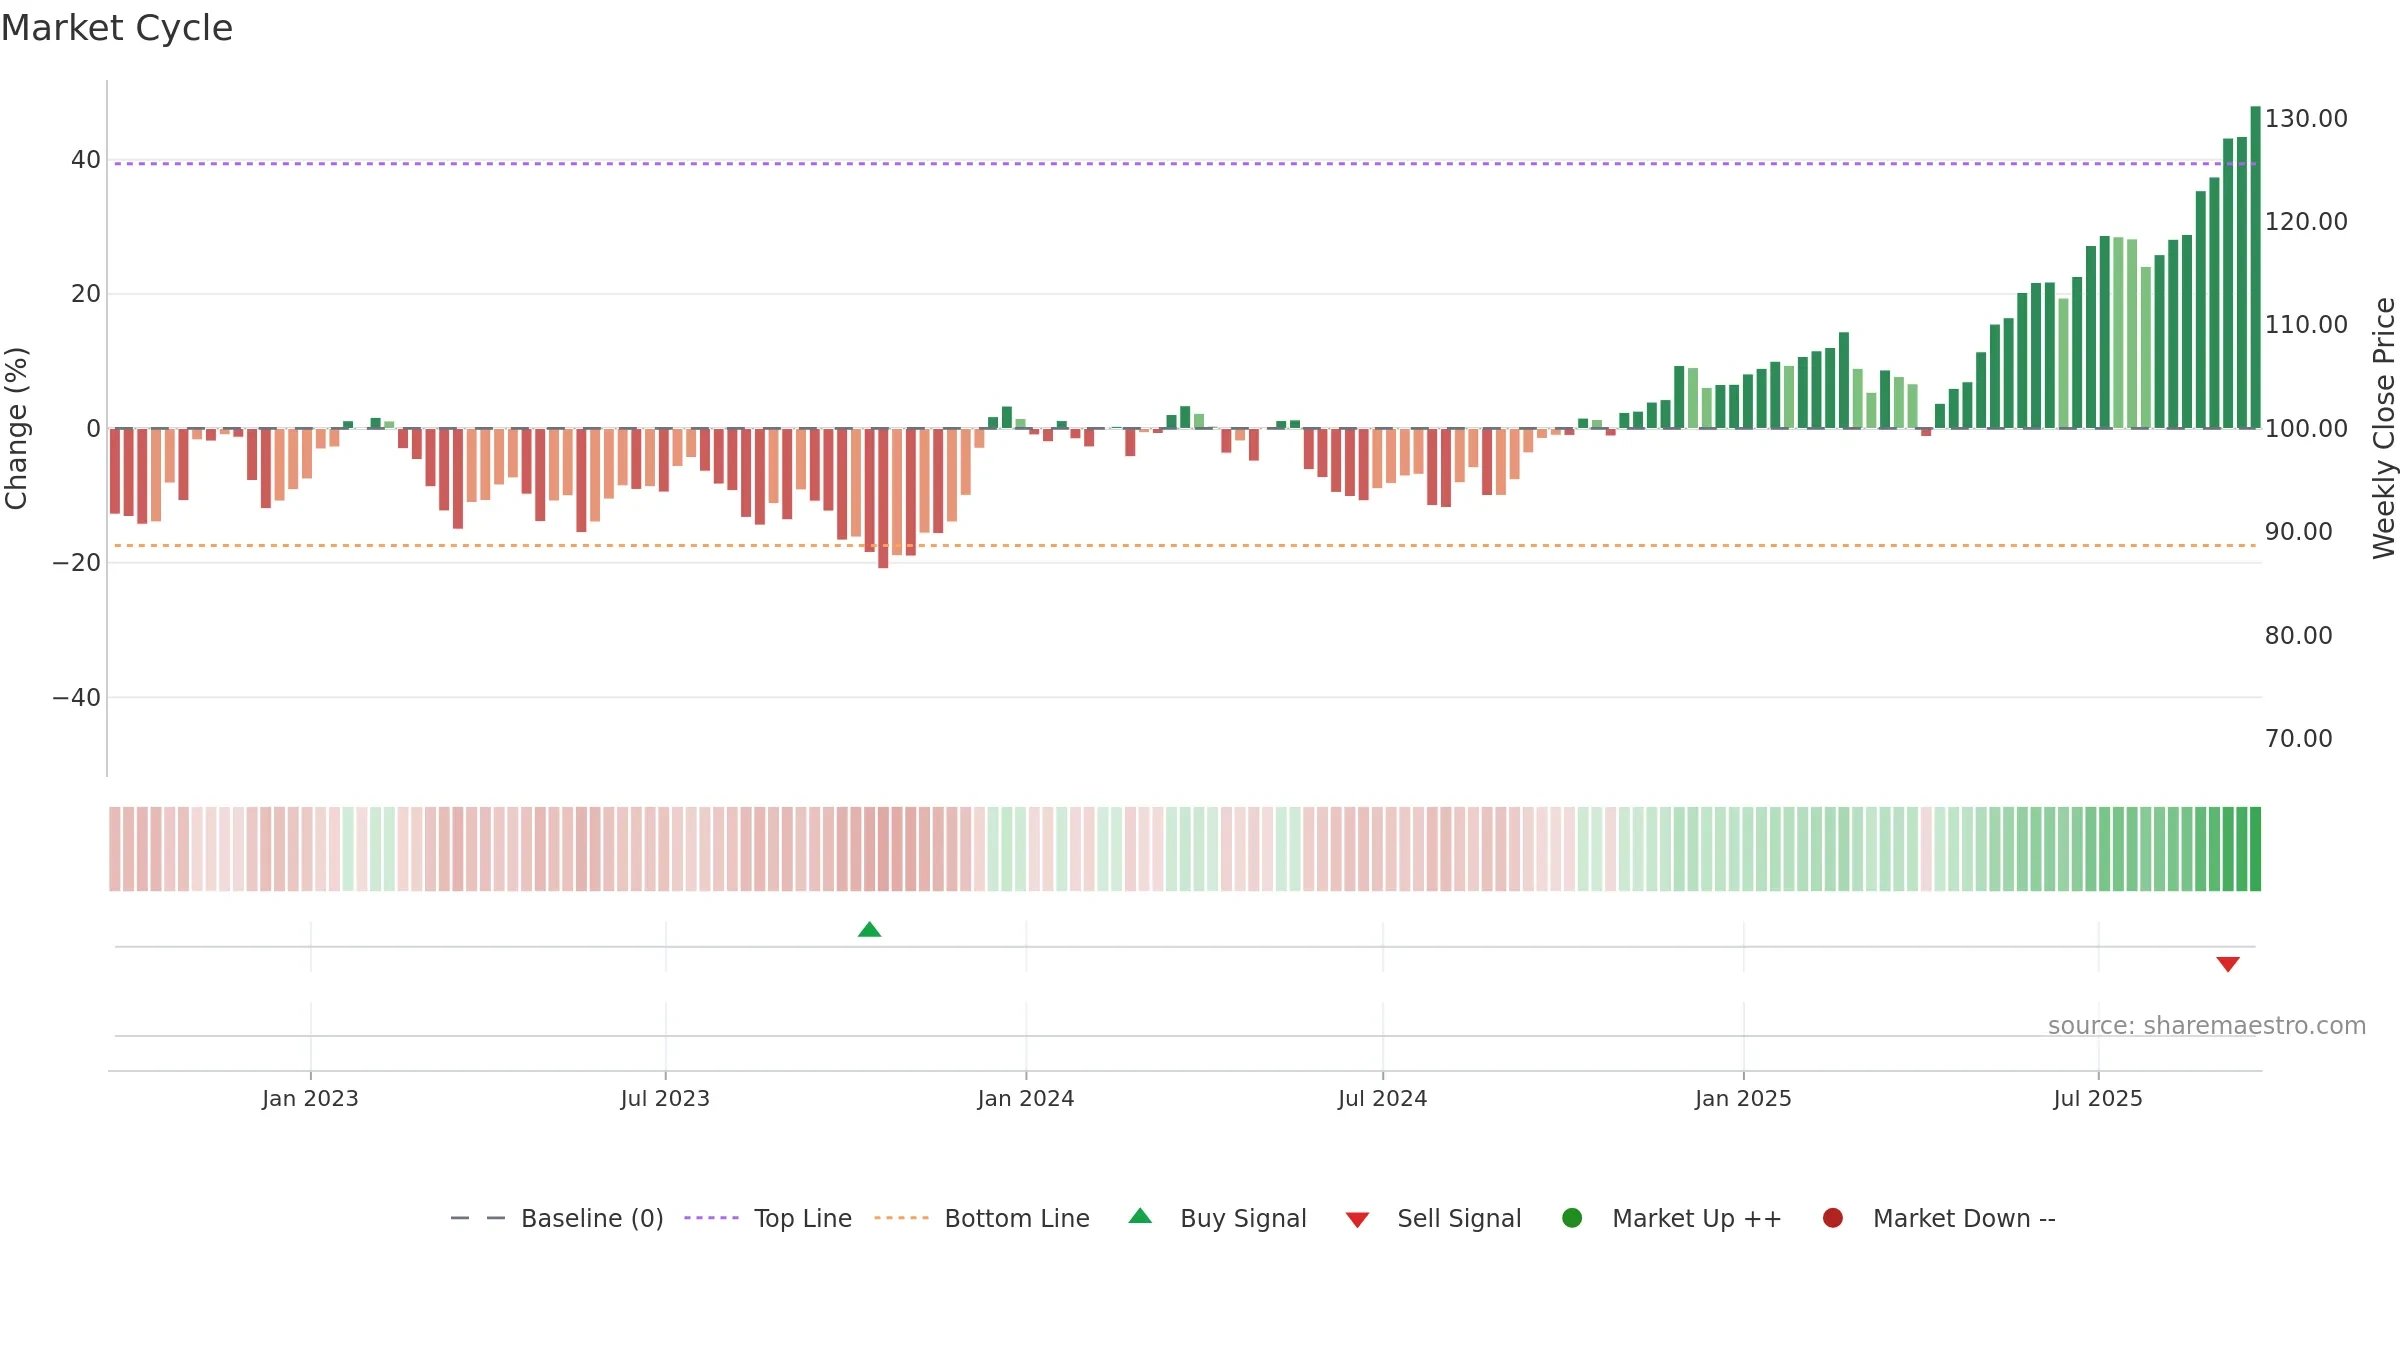This screenshot has width=2400, height=1350.
Task: Toggle the Market Up ++ legend entry
Action: (x=1671, y=1218)
